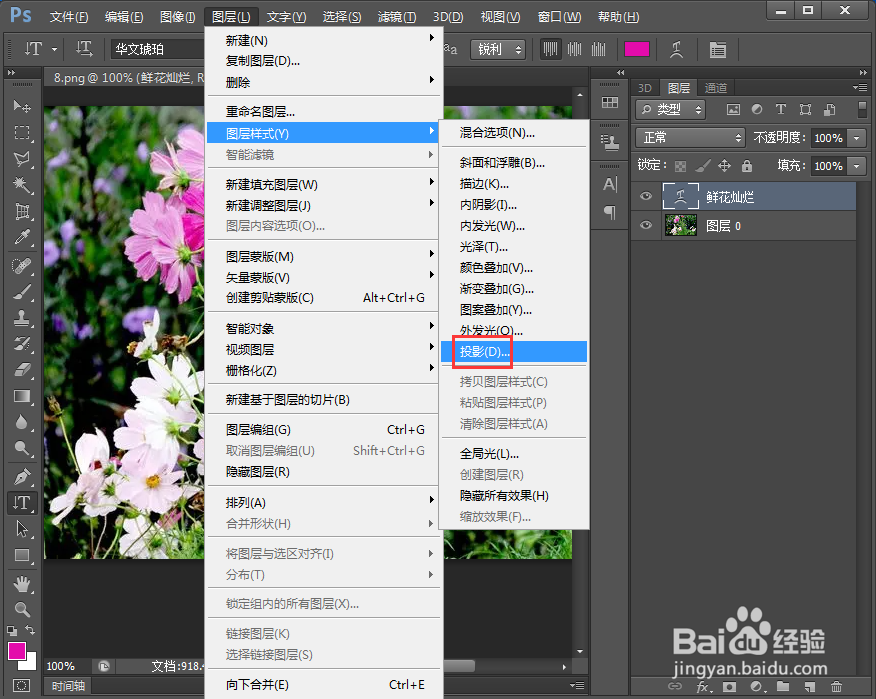This screenshot has width=876, height=699.
Task: Select the Move tool
Action: tap(22, 106)
